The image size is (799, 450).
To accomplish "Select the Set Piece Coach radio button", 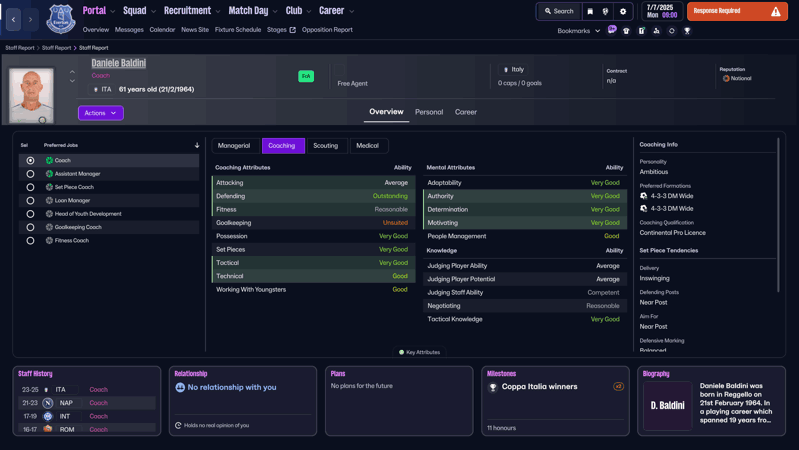I will point(31,187).
